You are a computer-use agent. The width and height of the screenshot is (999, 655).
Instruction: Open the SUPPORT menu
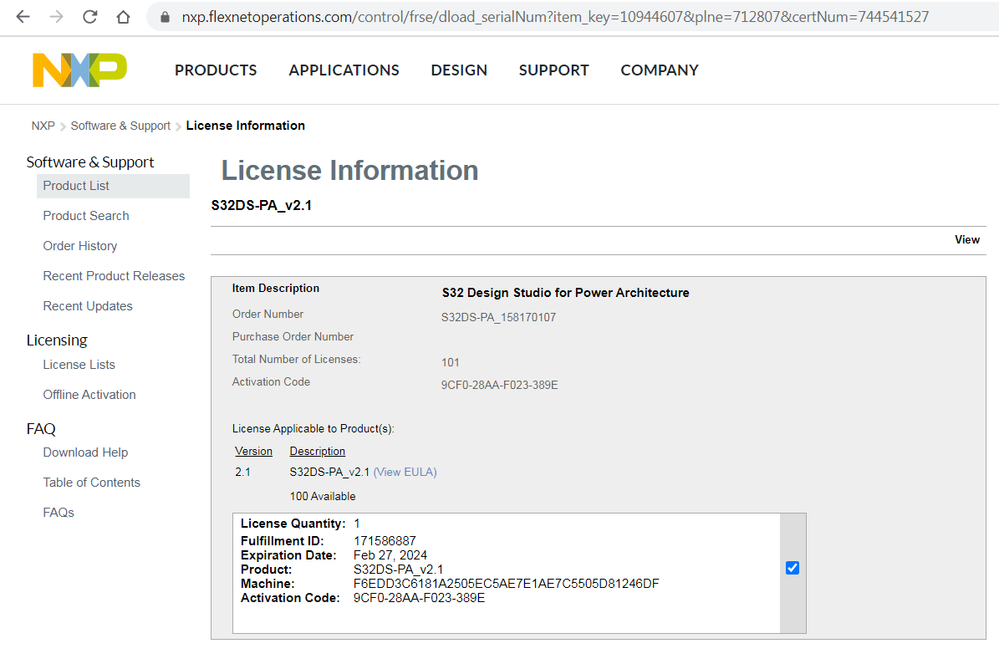click(x=554, y=70)
